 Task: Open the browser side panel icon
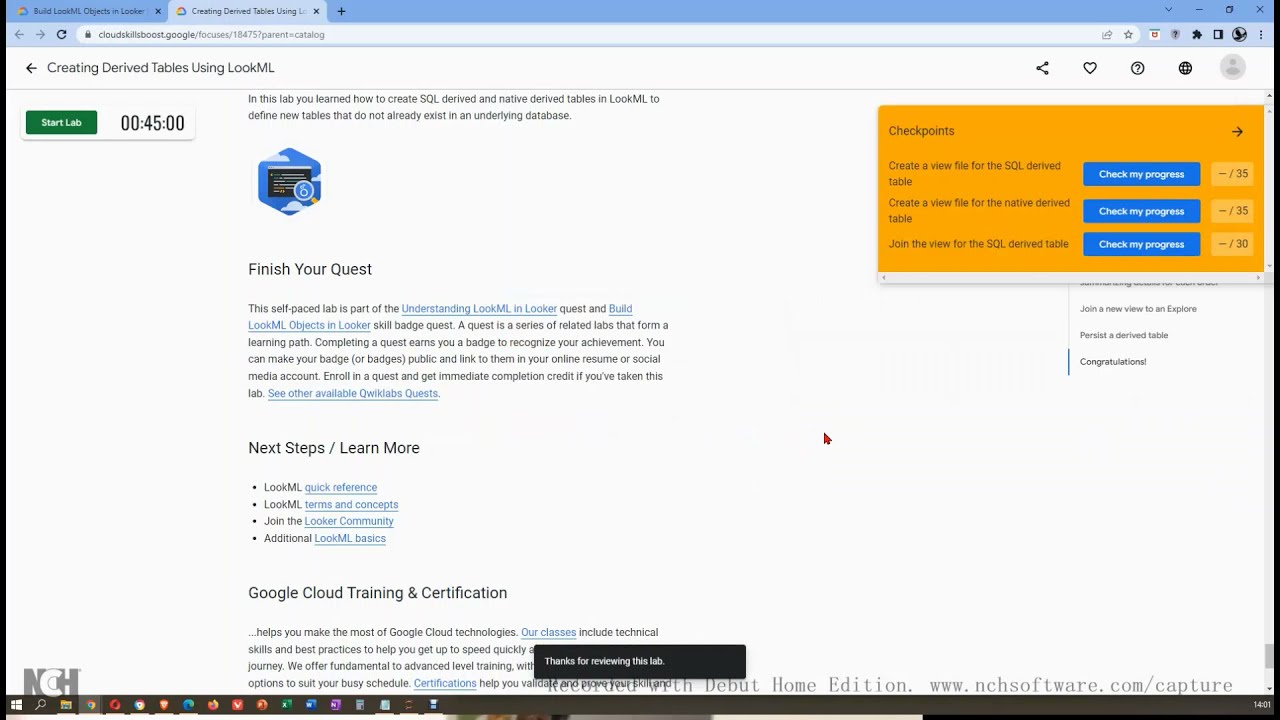[1218, 34]
